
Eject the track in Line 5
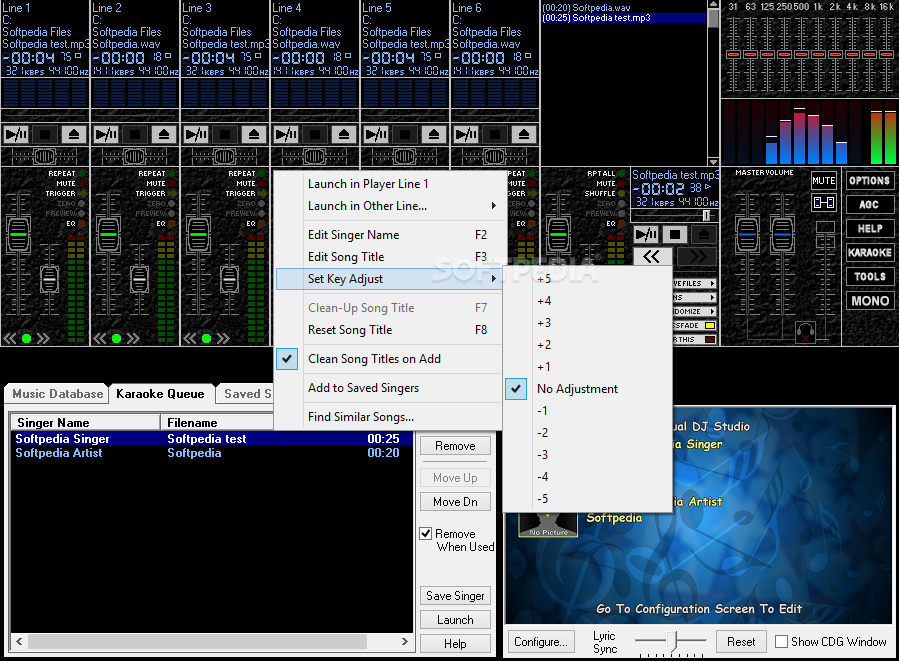(x=433, y=135)
